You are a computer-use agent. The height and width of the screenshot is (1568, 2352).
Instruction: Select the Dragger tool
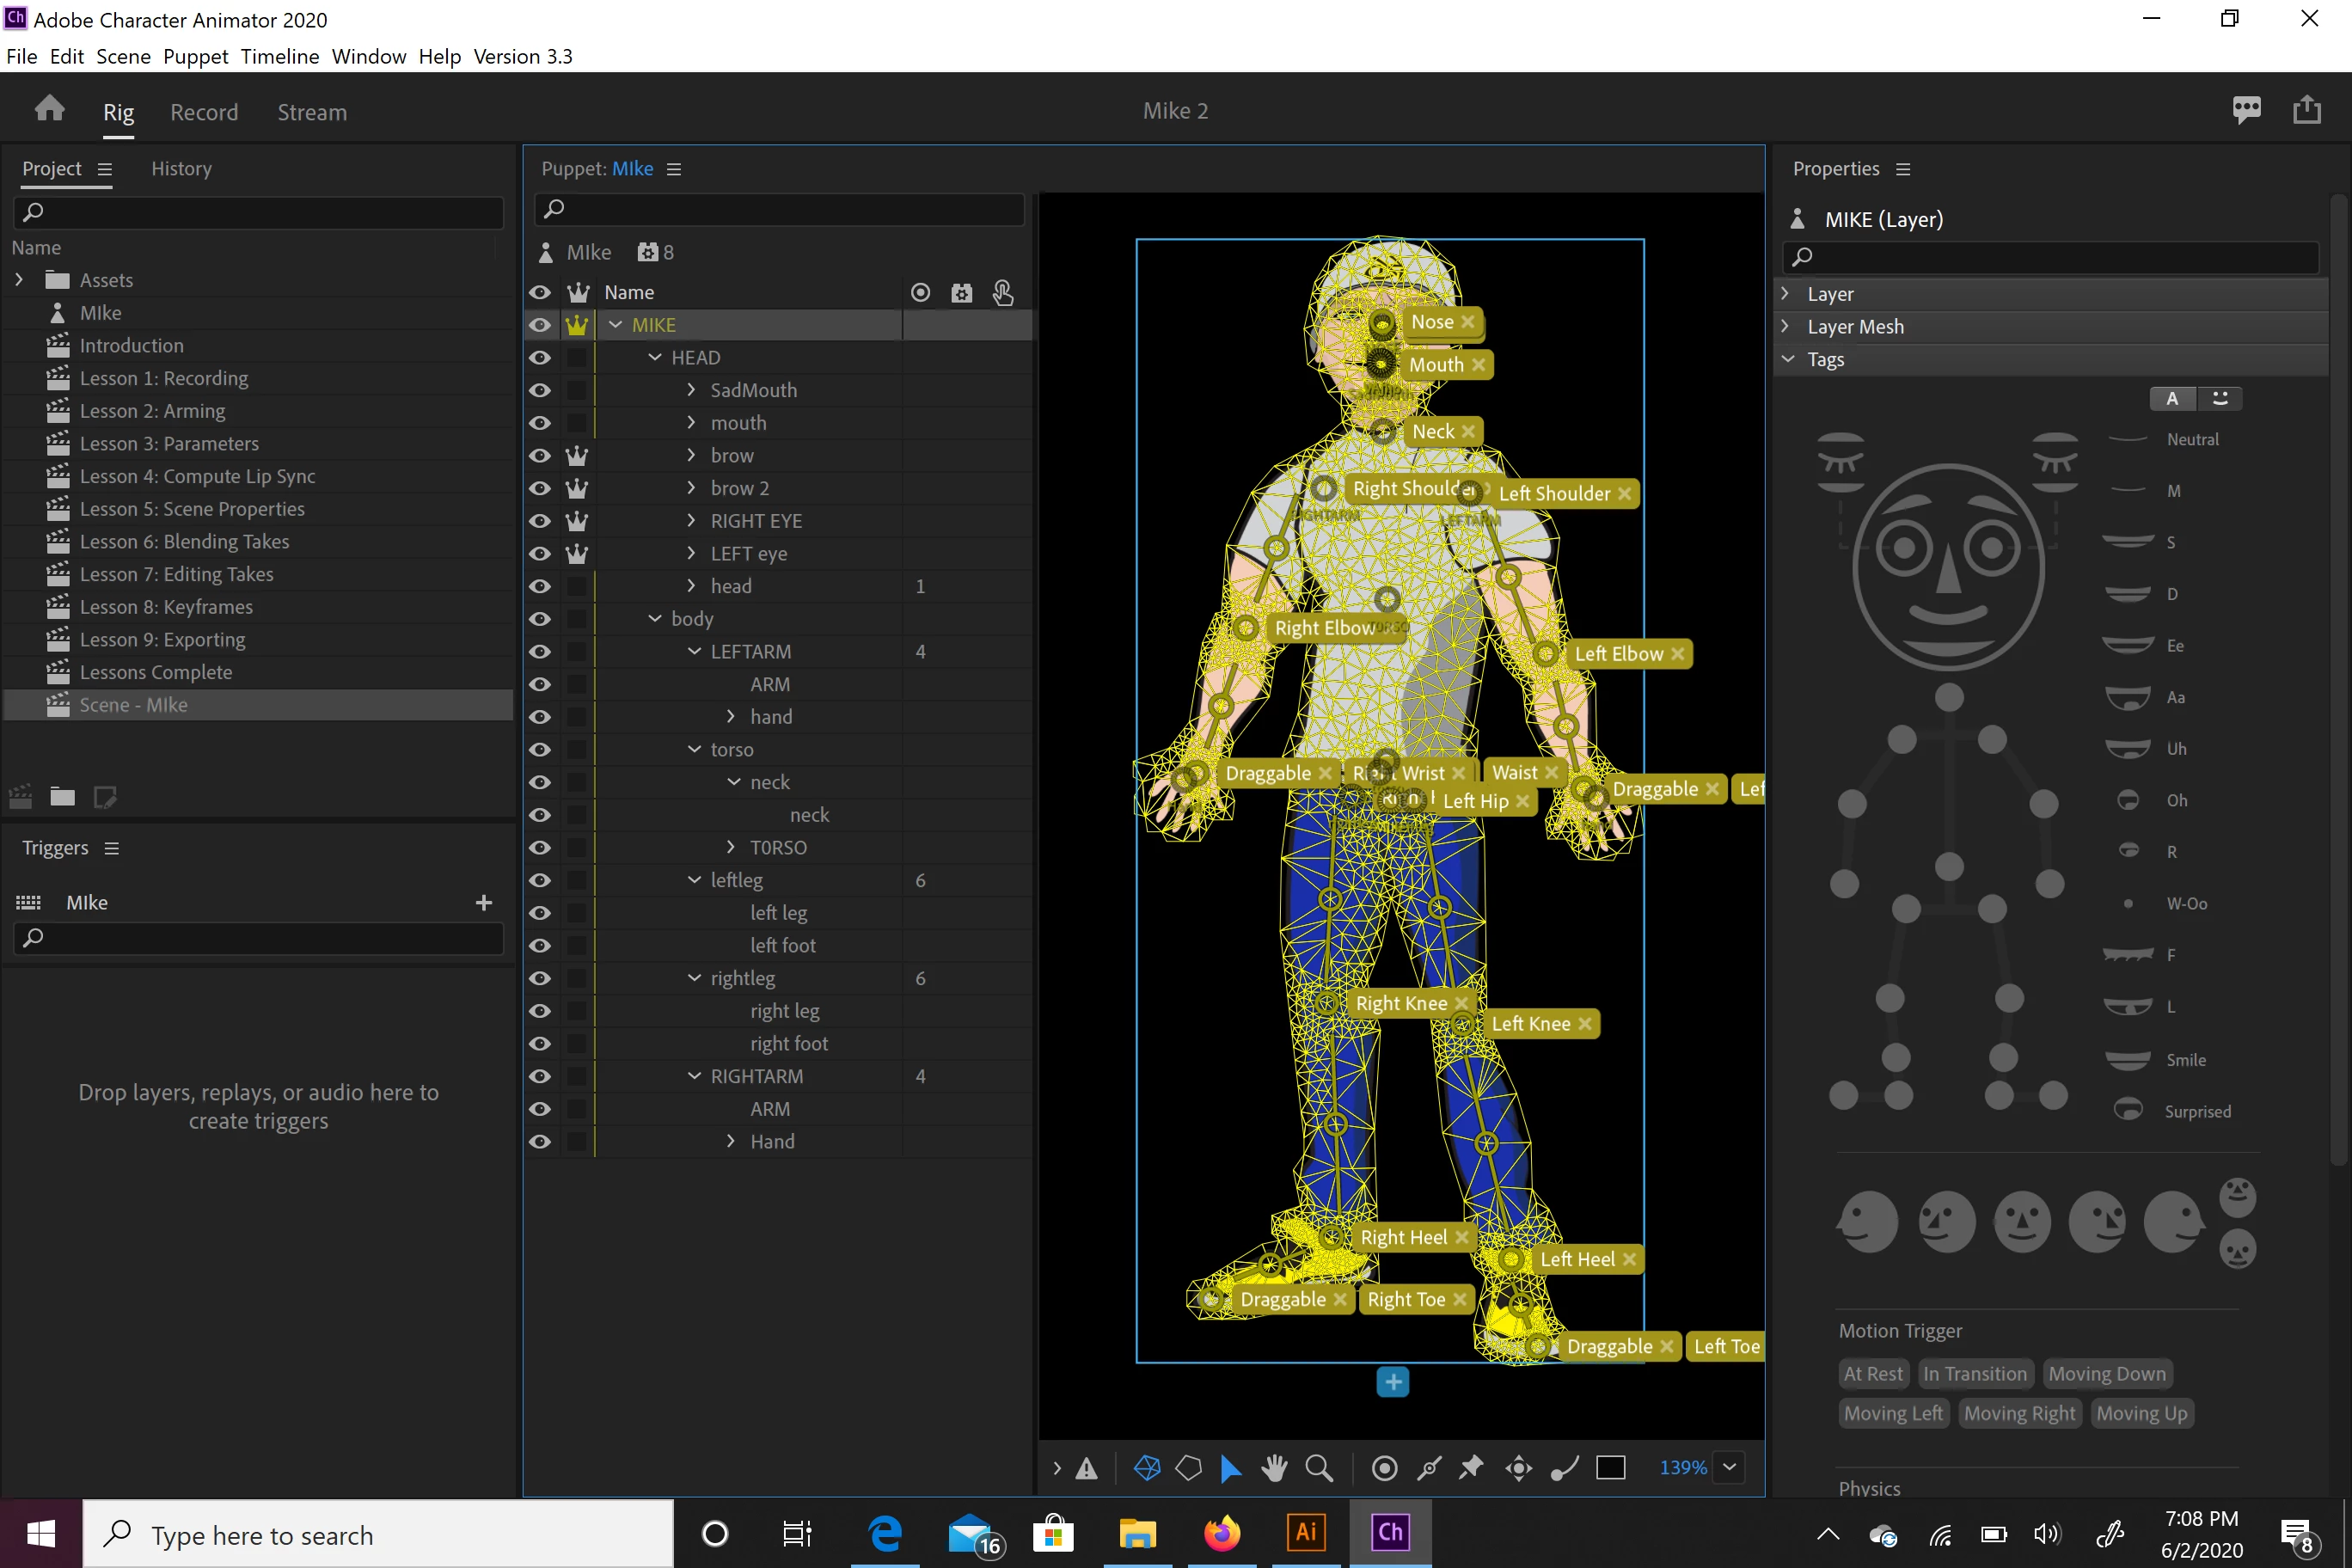point(1519,1467)
